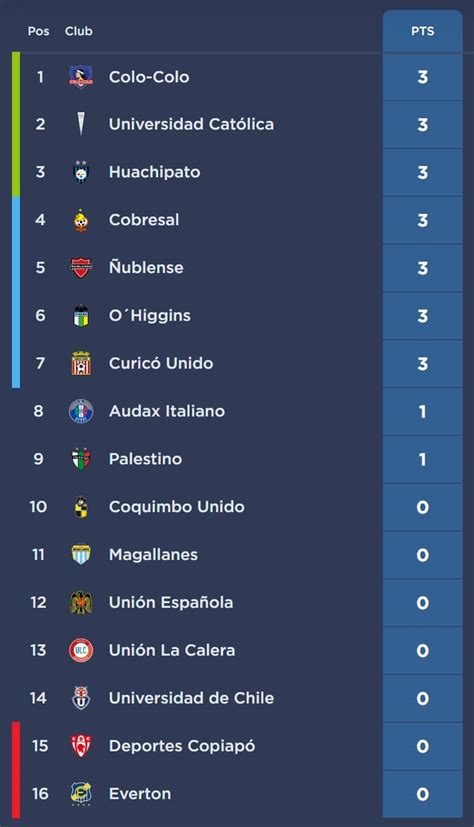Select the Curicó Unido crest
The height and width of the screenshot is (827, 474).
pos(81,363)
